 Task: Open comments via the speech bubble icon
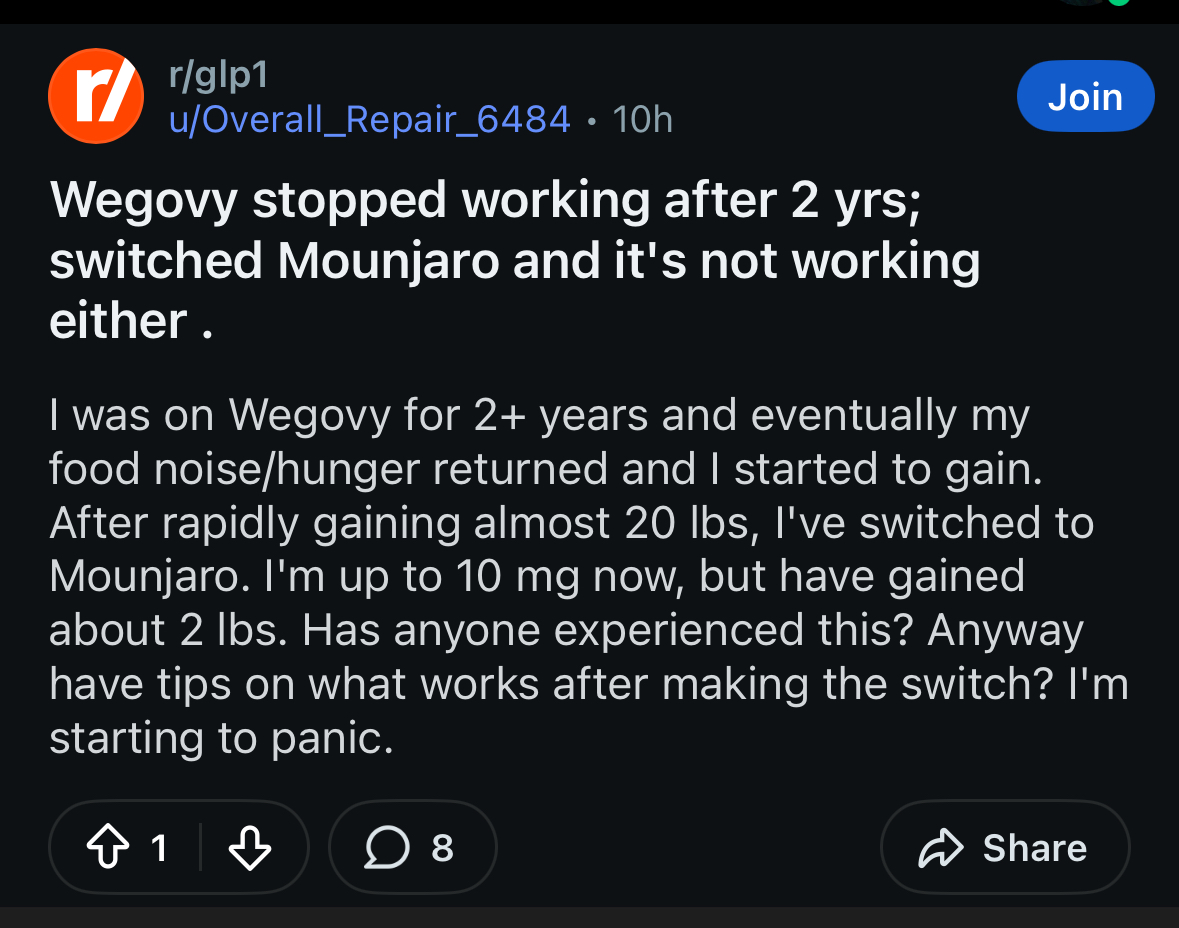click(387, 848)
